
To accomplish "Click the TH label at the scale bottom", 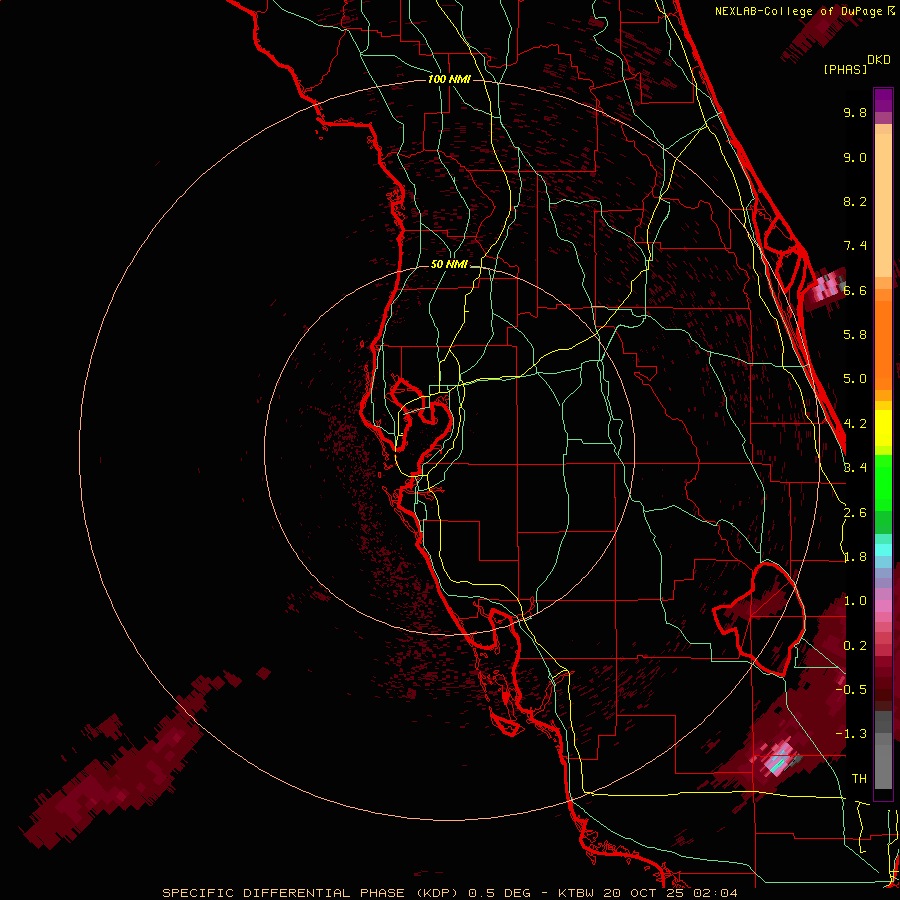I will pos(859,778).
